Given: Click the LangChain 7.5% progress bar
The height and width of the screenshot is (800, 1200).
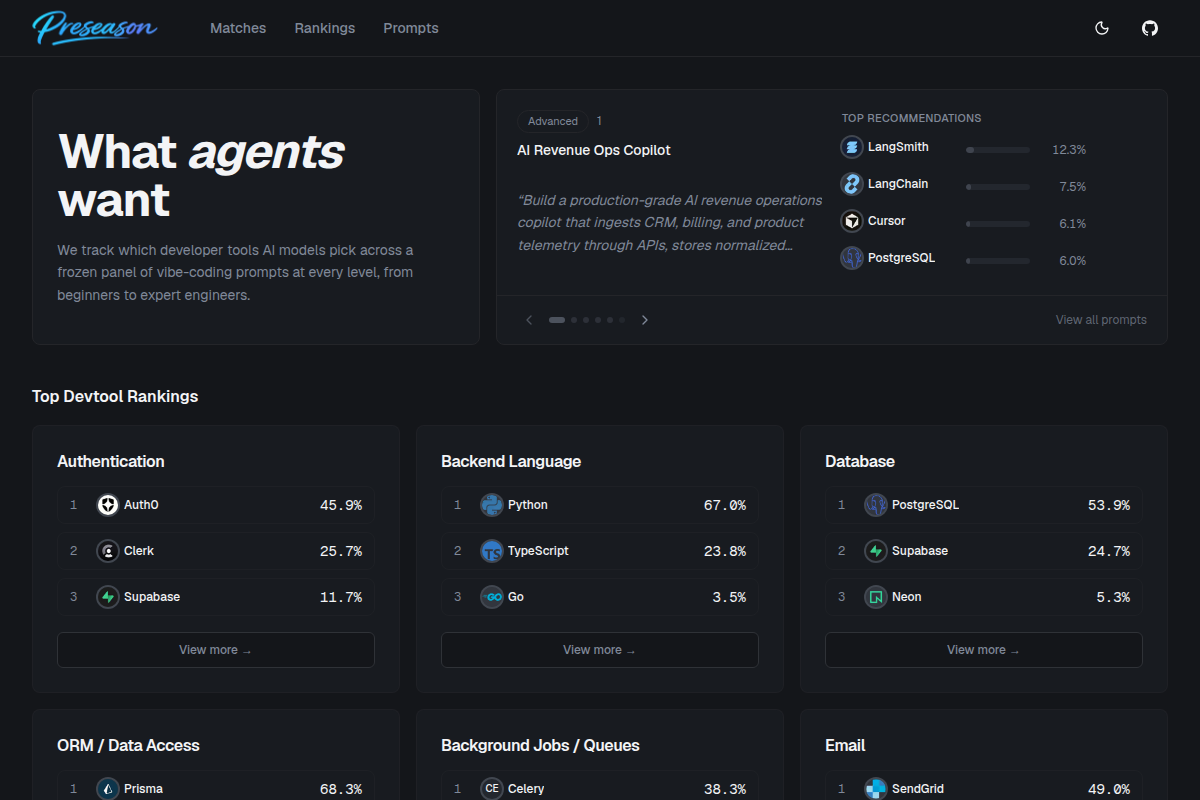Looking at the screenshot, I should pos(998,187).
